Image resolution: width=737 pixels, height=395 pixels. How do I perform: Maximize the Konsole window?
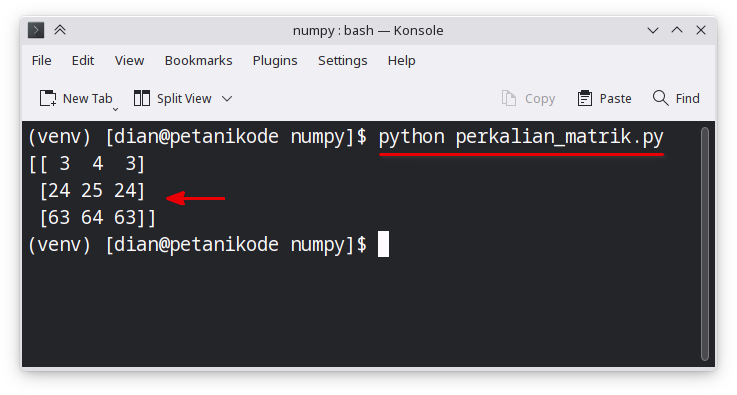pyautogui.click(x=677, y=30)
